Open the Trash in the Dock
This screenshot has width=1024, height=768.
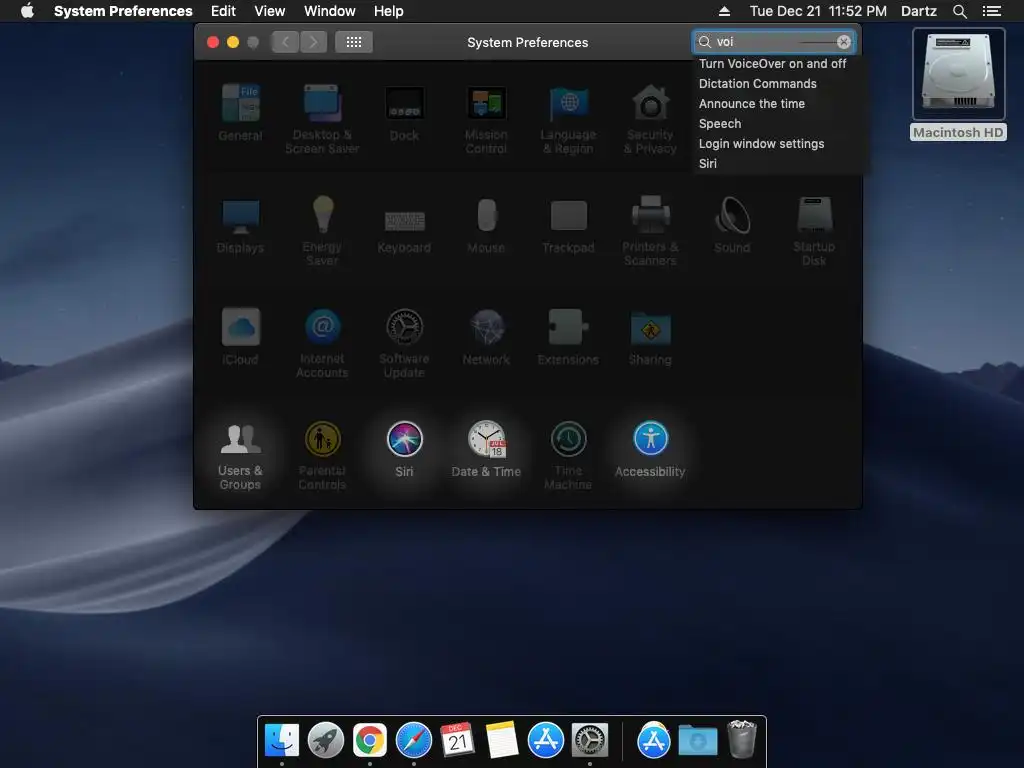(742, 739)
